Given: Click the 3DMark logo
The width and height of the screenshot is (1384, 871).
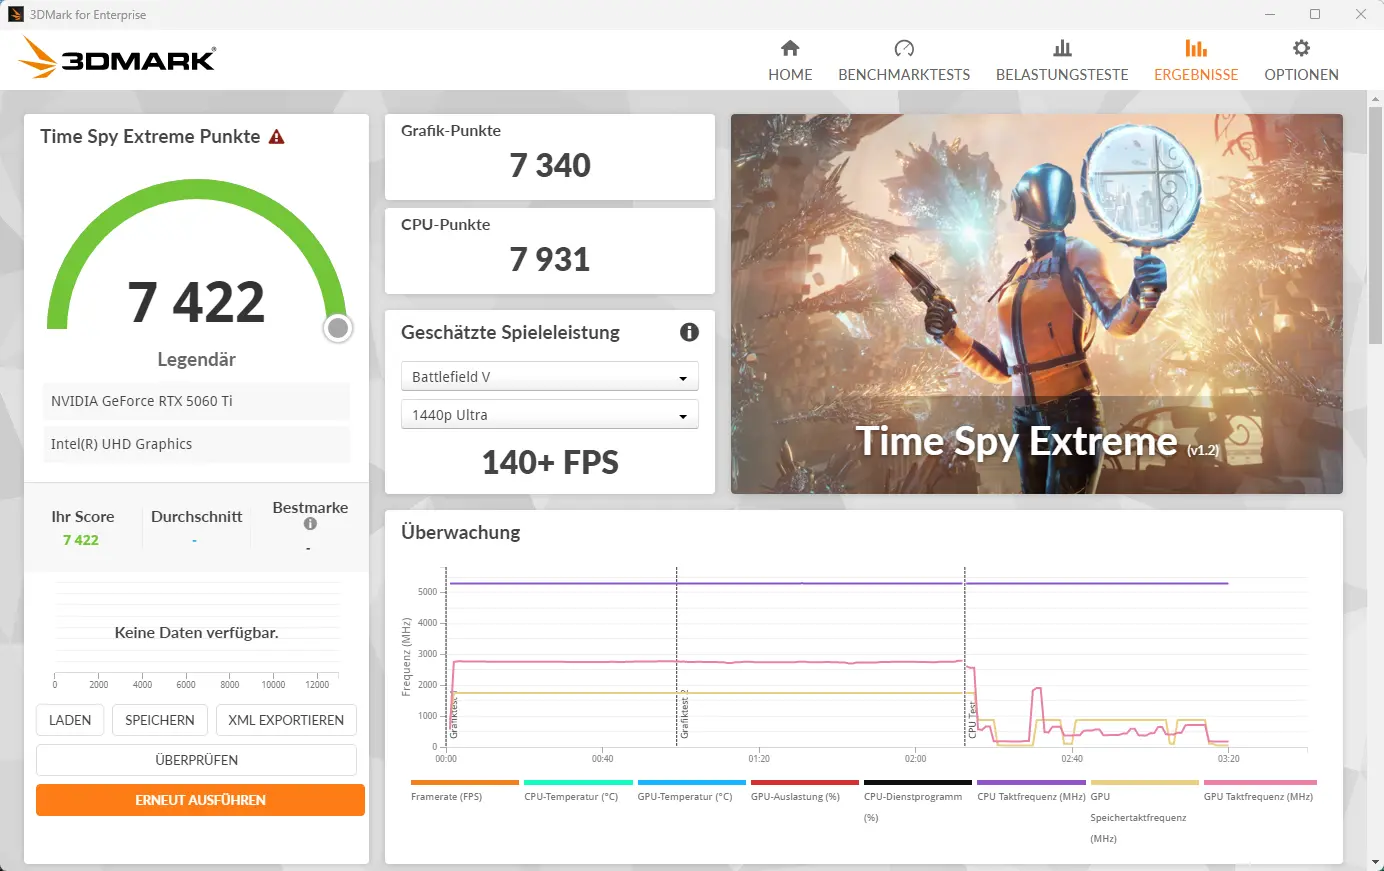Looking at the screenshot, I should (118, 59).
